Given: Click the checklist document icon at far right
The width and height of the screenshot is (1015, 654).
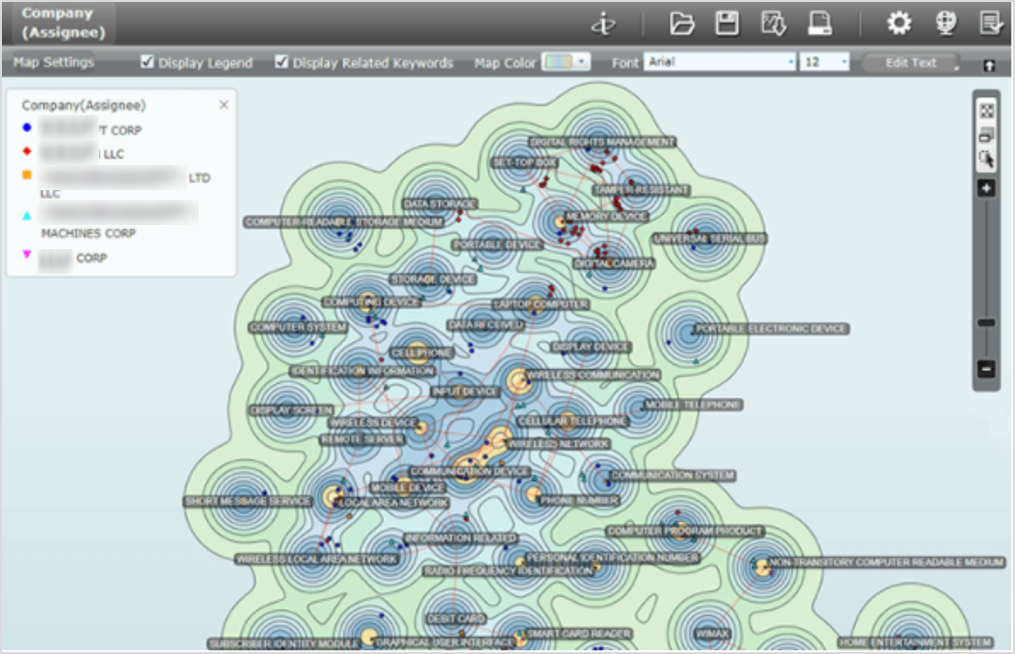Looking at the screenshot, I should [990, 23].
